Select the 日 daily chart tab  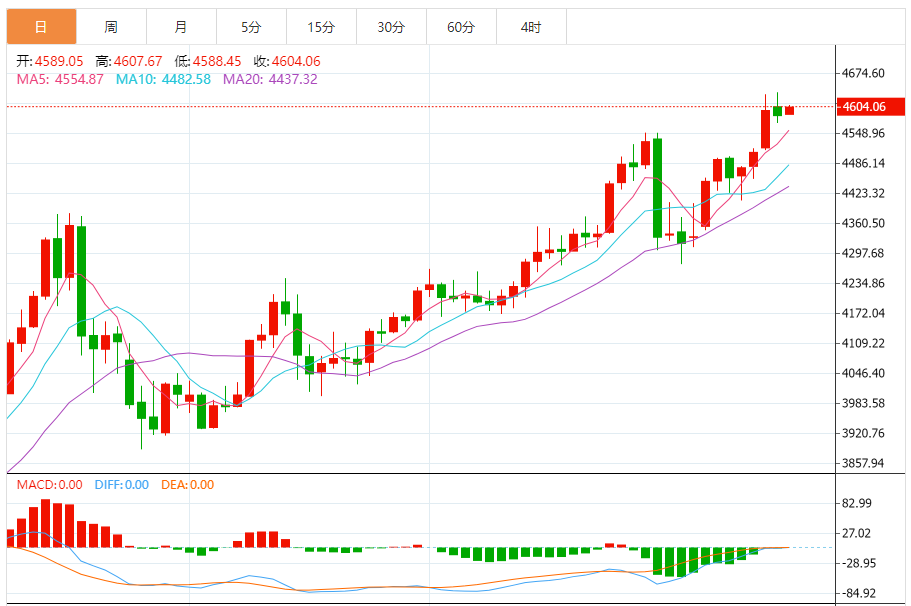40,27
